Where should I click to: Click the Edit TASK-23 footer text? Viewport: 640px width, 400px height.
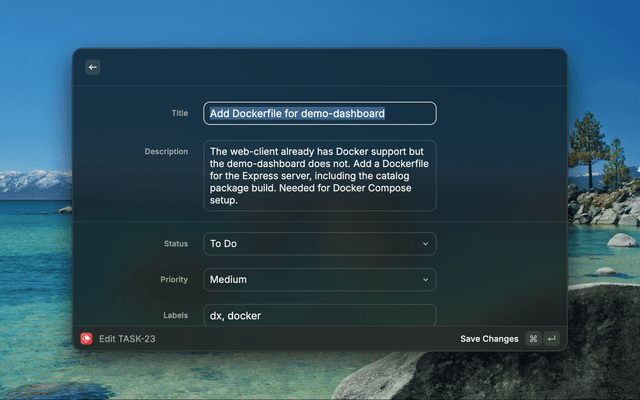(127, 339)
